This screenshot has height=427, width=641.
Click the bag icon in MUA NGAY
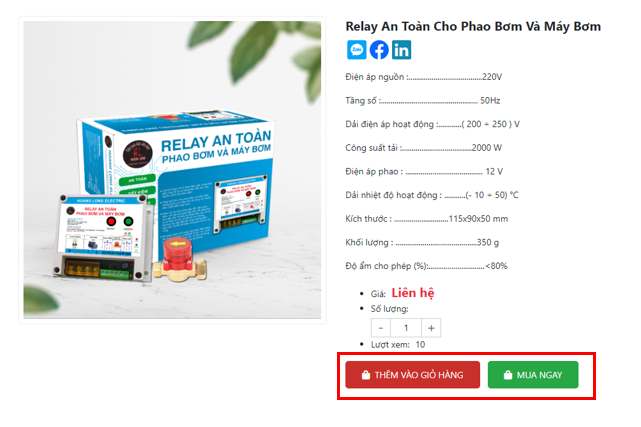pos(508,375)
